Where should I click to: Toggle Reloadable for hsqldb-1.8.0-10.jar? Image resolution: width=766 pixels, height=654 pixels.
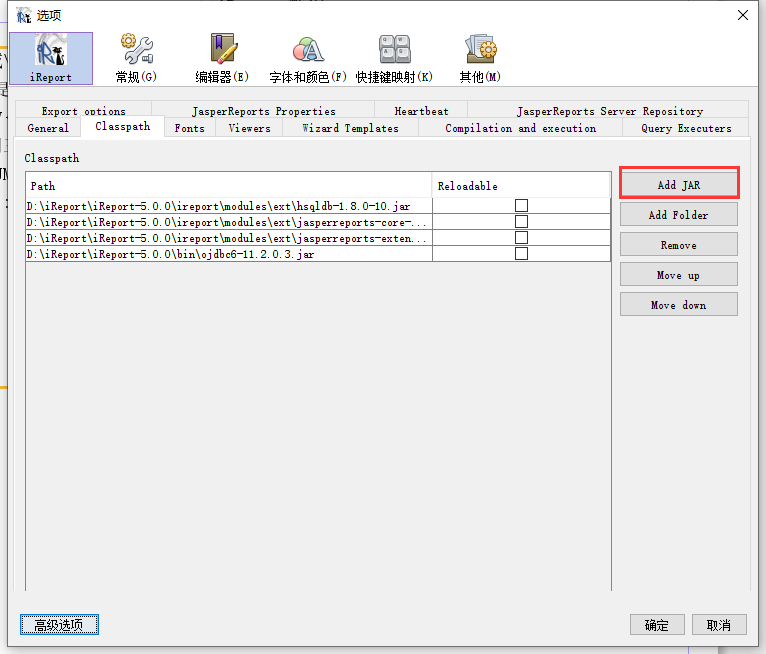521,206
